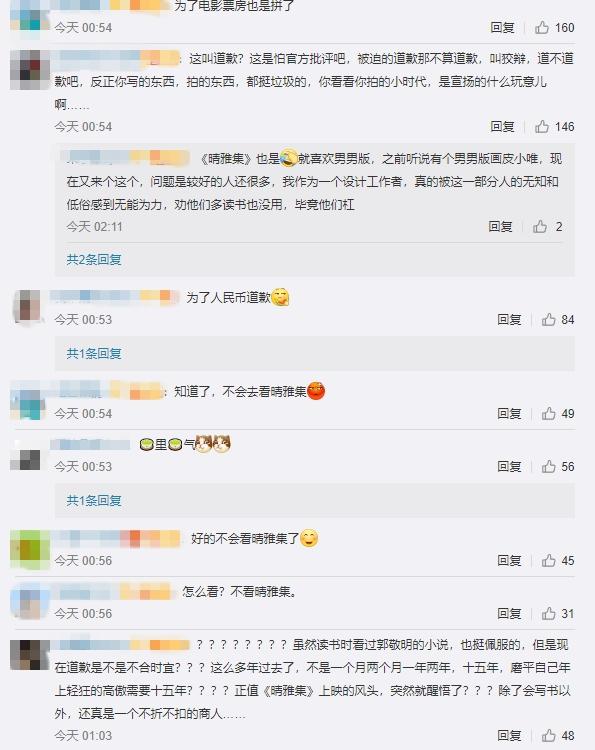The height and width of the screenshot is (750, 595).
Task: Expand 共1条回复 under the matcha emoji comment
Action: (94, 500)
